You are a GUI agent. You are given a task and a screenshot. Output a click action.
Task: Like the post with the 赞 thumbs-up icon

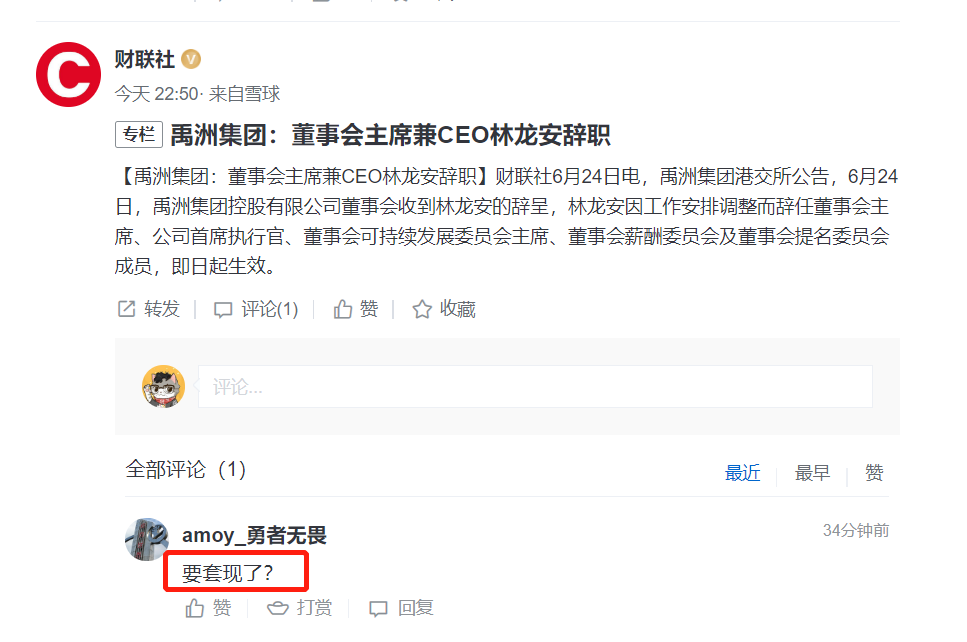(343, 309)
